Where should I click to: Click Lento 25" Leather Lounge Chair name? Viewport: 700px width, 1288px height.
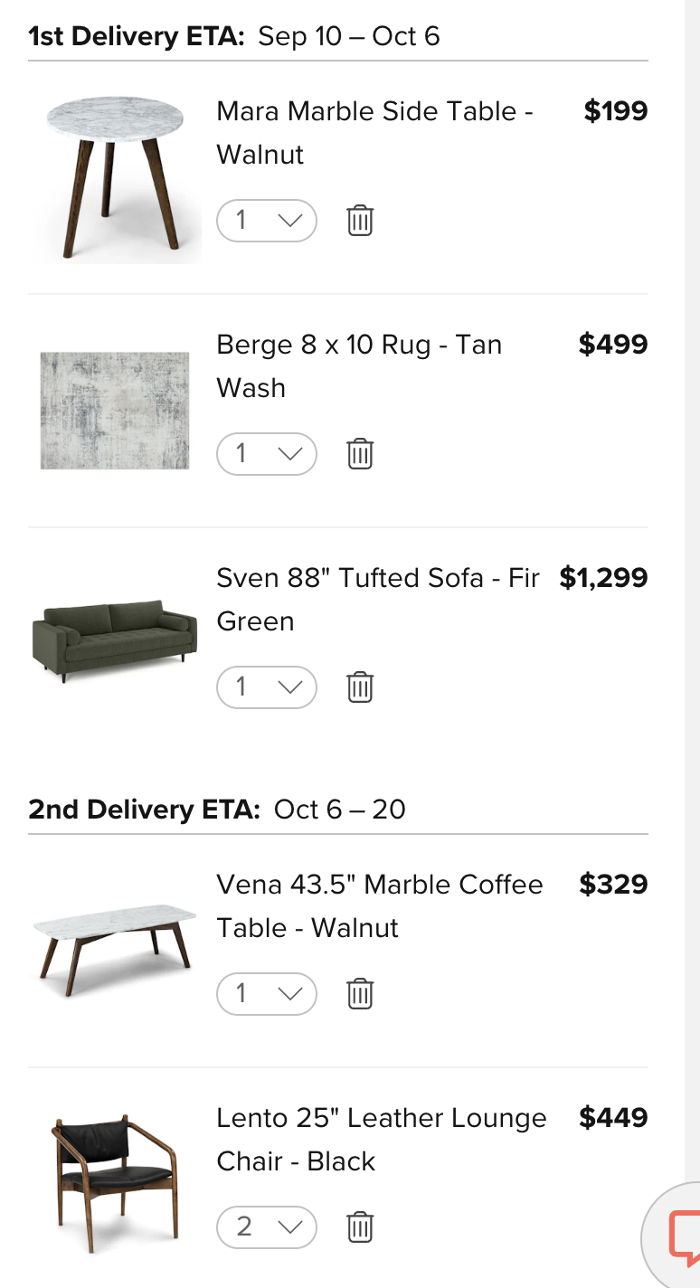click(381, 1139)
